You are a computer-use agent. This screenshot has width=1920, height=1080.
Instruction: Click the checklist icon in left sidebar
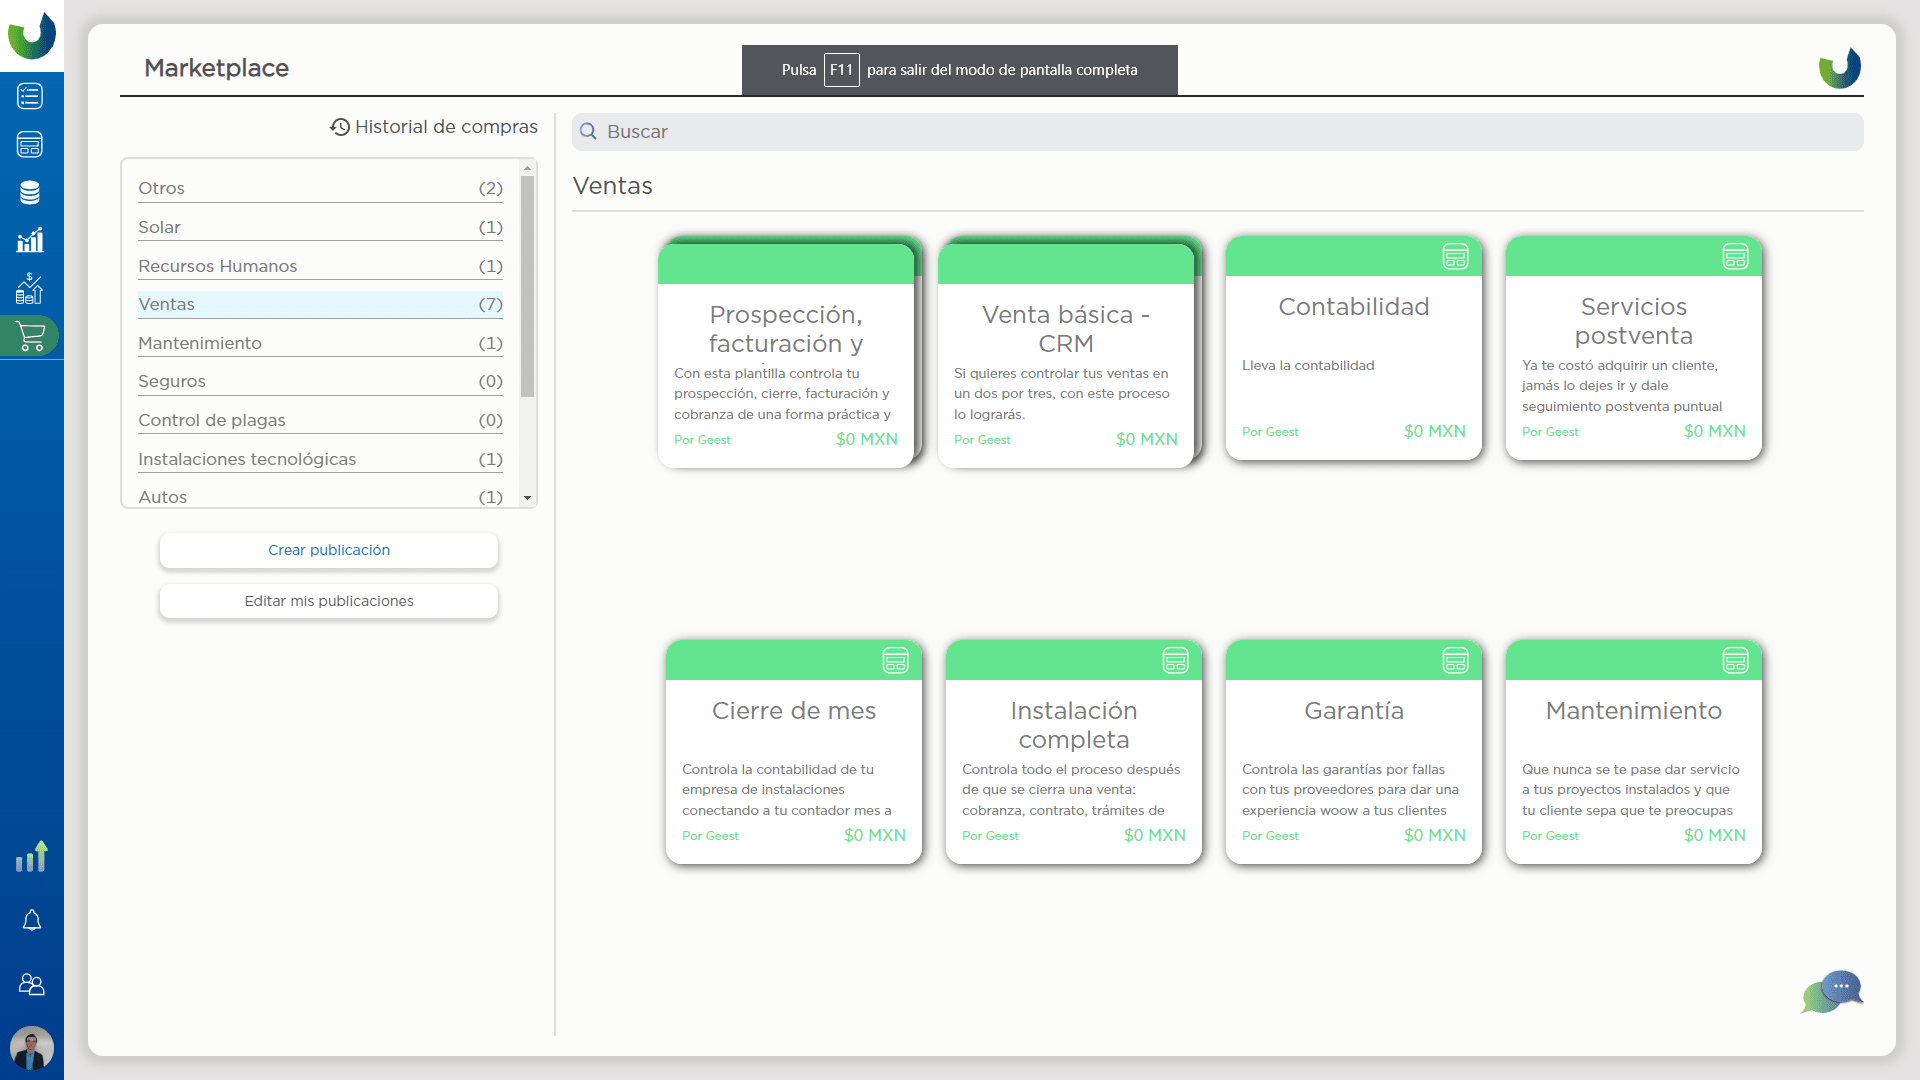click(30, 96)
